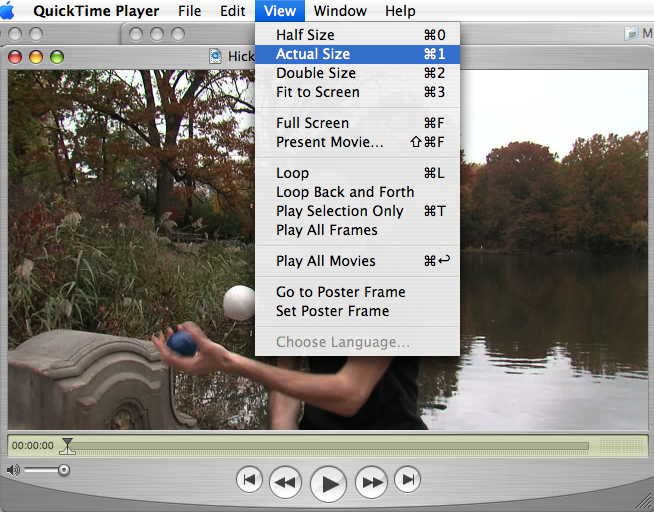This screenshot has height=512, width=654.
Task: Toggle Loop Back and Forth
Action: [x=357, y=192]
